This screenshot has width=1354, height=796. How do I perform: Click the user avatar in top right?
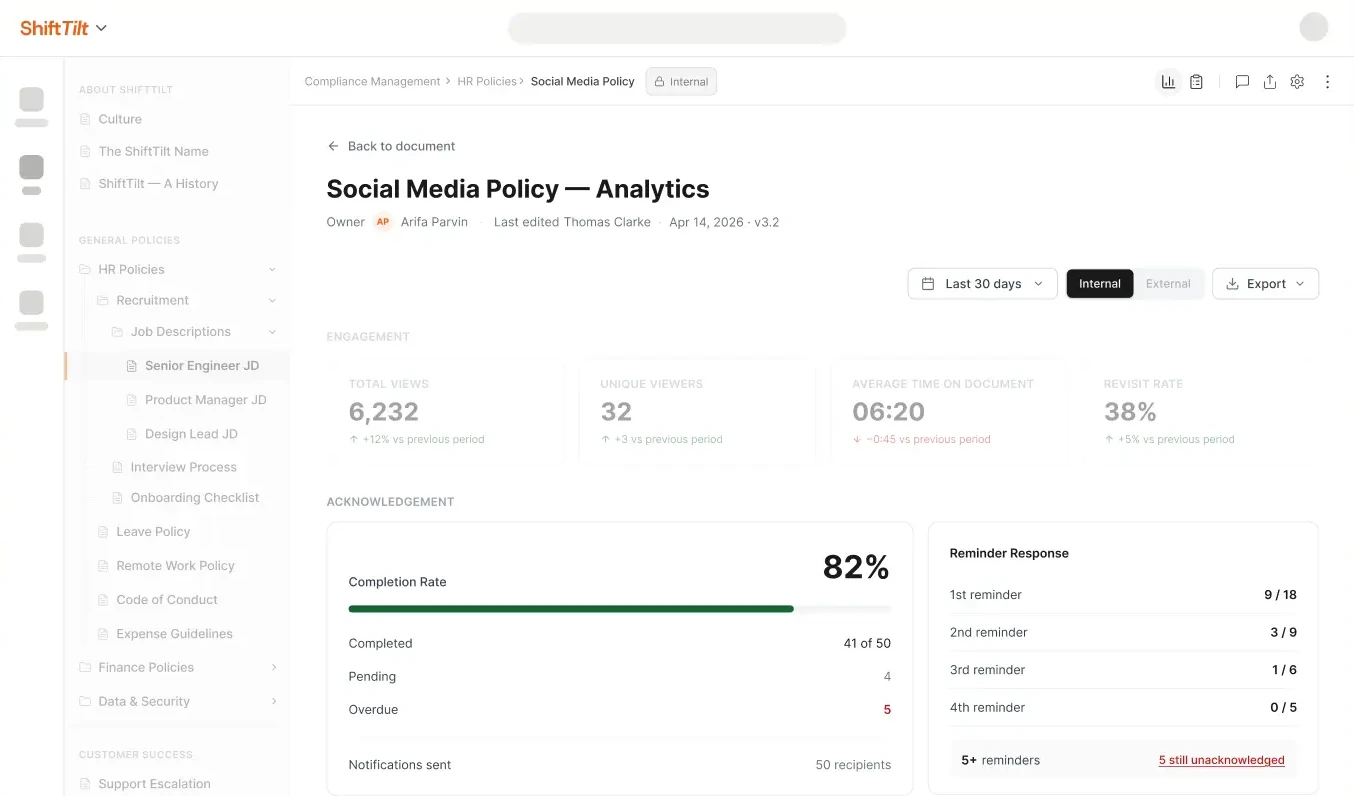pos(1314,27)
